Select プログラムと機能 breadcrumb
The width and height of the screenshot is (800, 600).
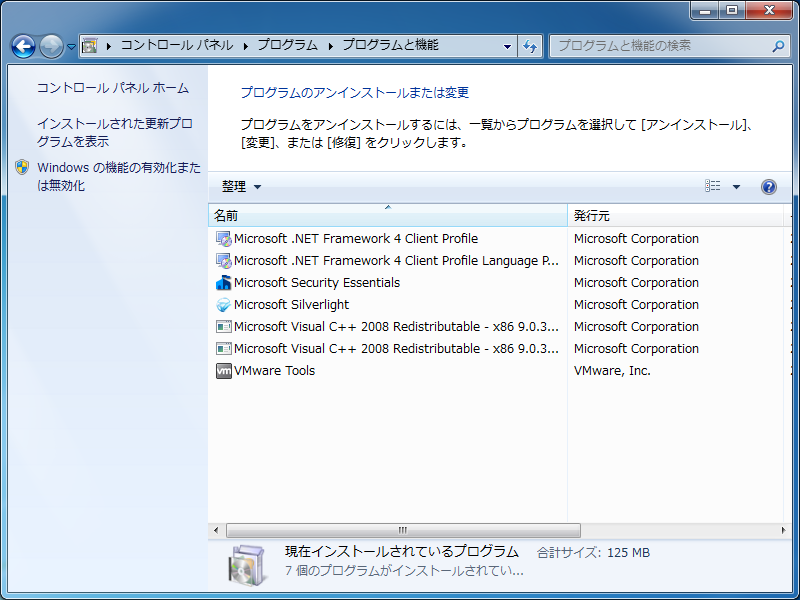click(390, 45)
